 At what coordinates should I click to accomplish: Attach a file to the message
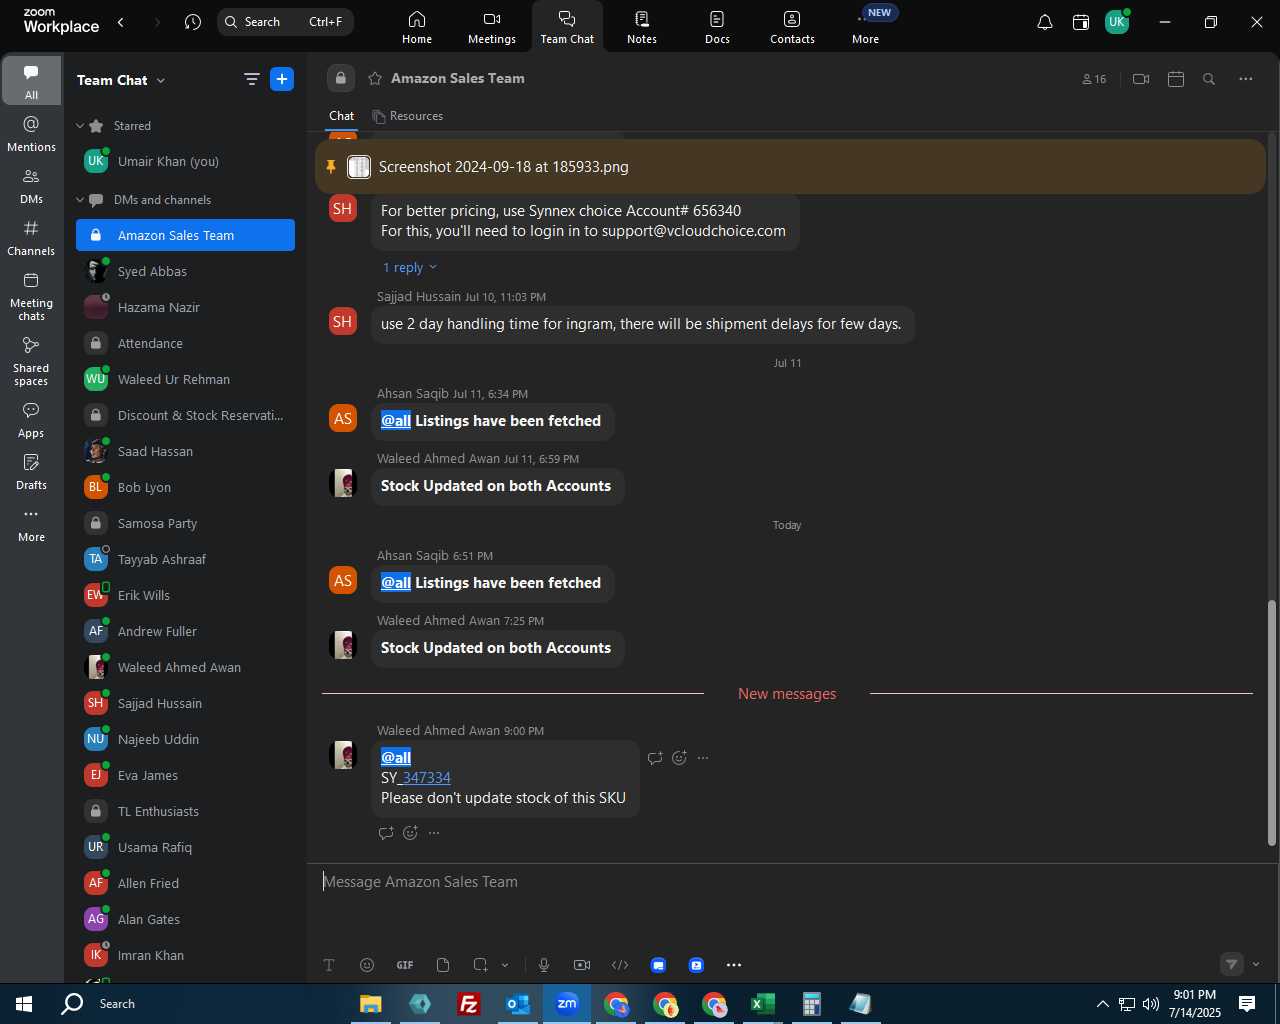443,965
